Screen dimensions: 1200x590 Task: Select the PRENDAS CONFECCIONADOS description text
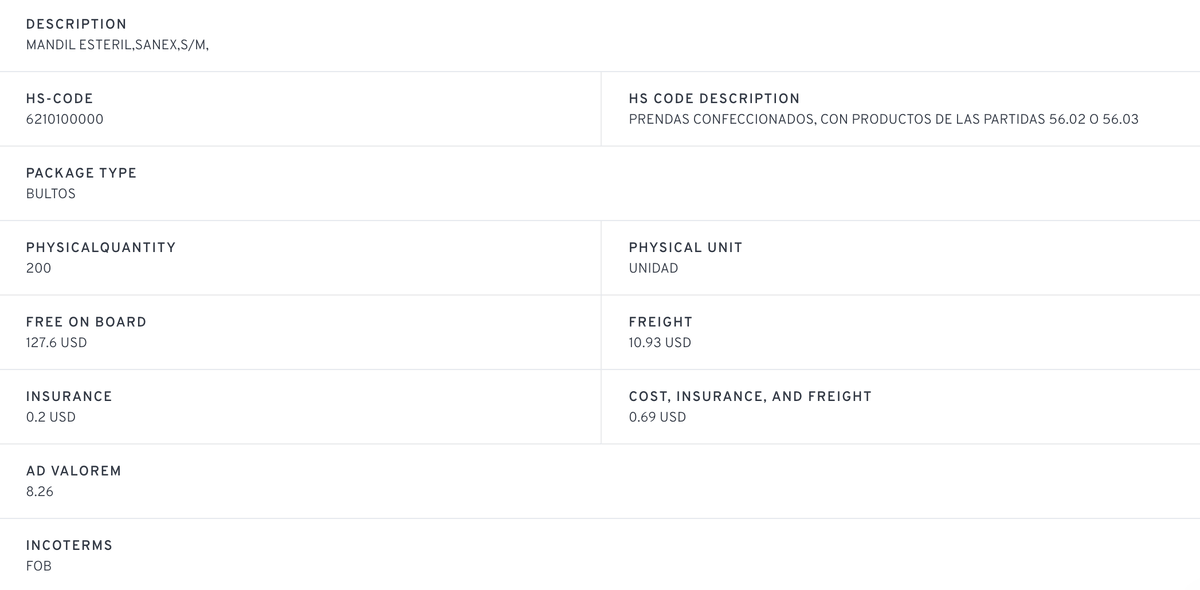(x=883, y=119)
